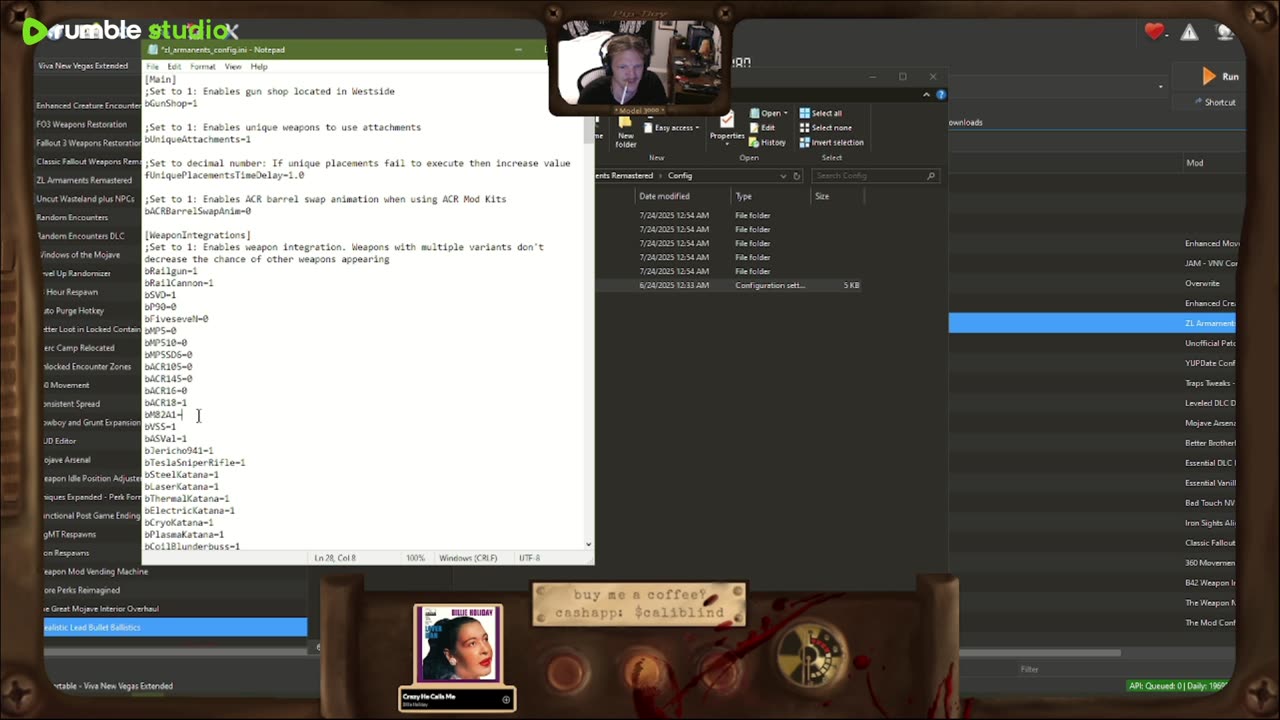Click the Billie Holiday album art thumbnail
Viewport: 1280px width, 720px height.
[458, 645]
